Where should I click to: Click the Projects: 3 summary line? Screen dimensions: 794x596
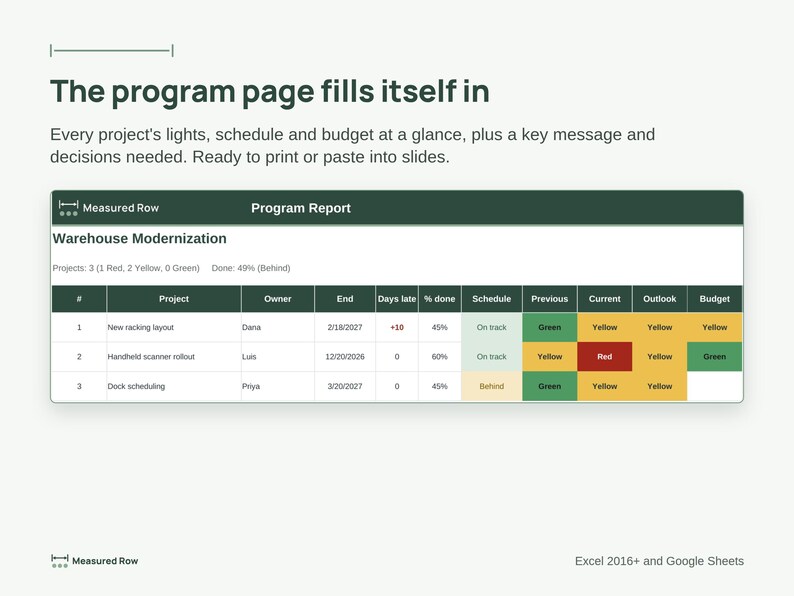(x=126, y=268)
